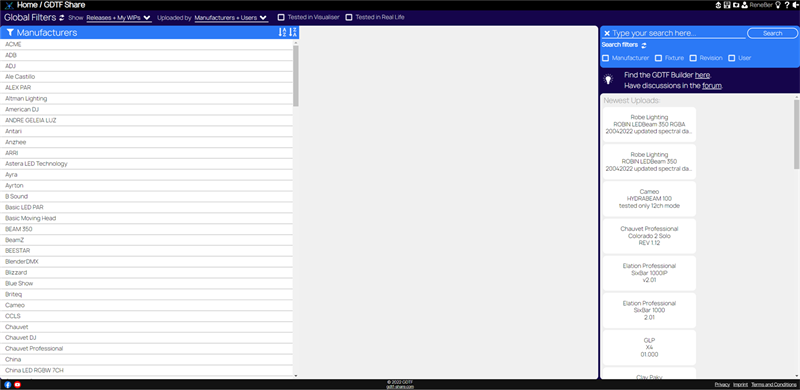Open the upload icon in top bar
Viewport: 800px width, 390px height.
(x=718, y=5)
